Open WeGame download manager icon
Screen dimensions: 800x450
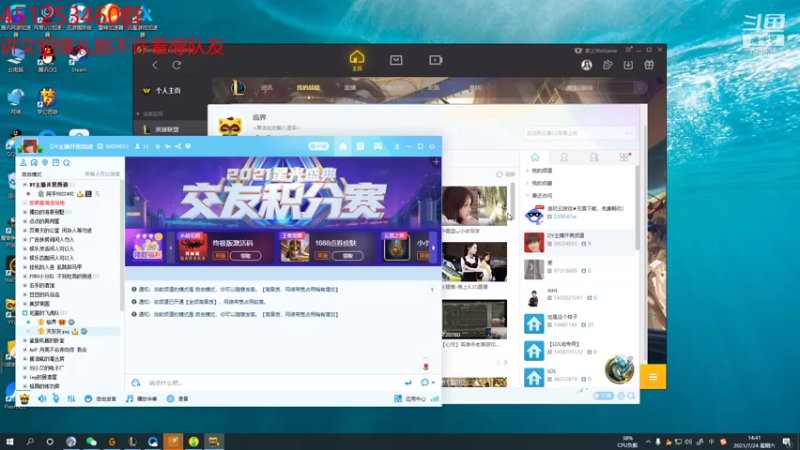pyautogui.click(x=628, y=65)
